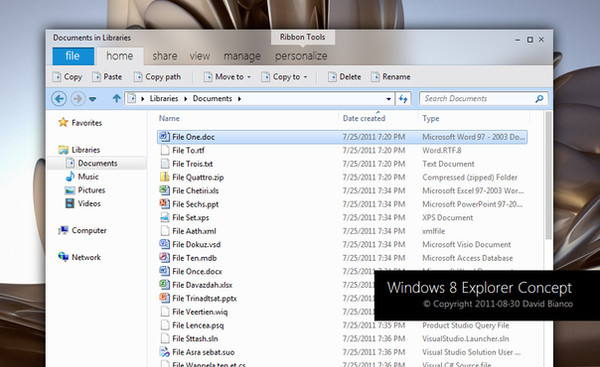This screenshot has height=367, width=600.
Task: Go forward with the forward arrow
Action: pyautogui.click(x=78, y=99)
